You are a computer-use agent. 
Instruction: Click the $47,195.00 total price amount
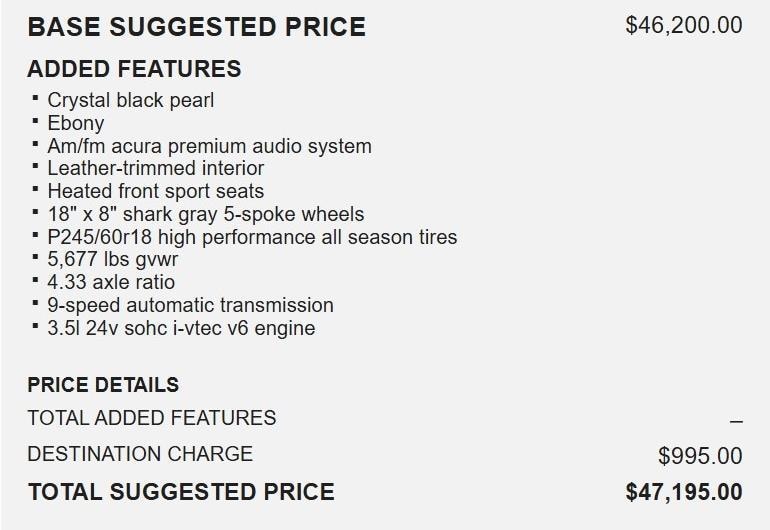pos(683,492)
